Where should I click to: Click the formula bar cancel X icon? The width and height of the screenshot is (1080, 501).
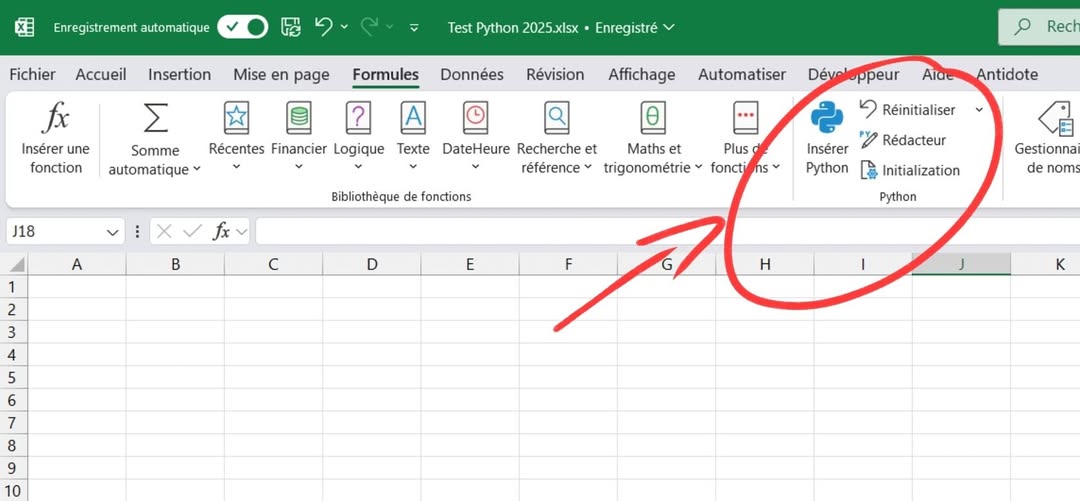[x=164, y=232]
